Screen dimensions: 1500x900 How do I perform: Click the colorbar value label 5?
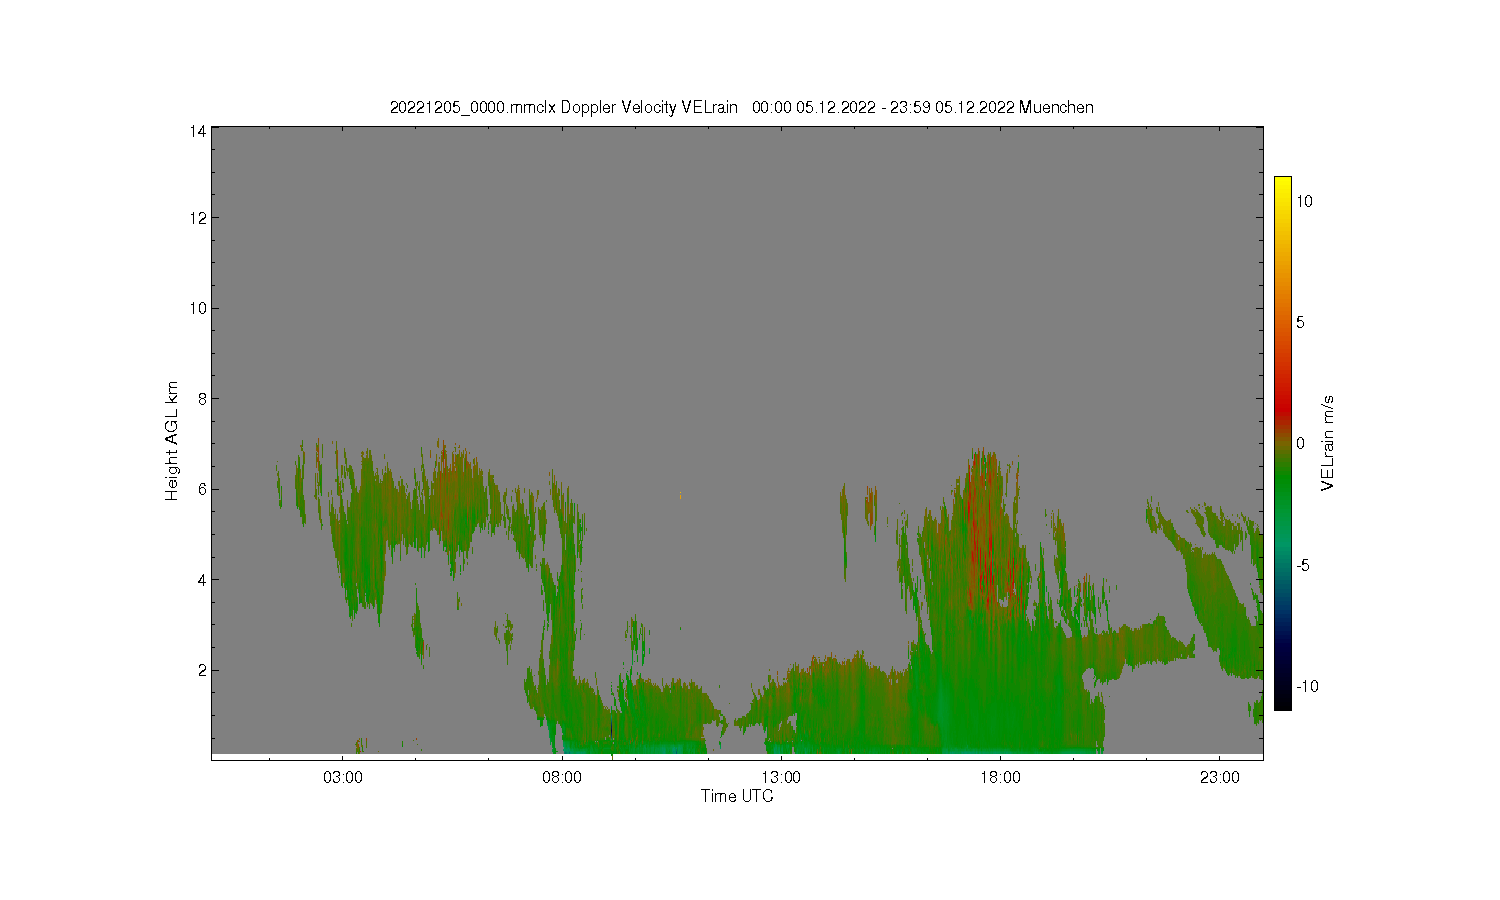pos(1301,322)
